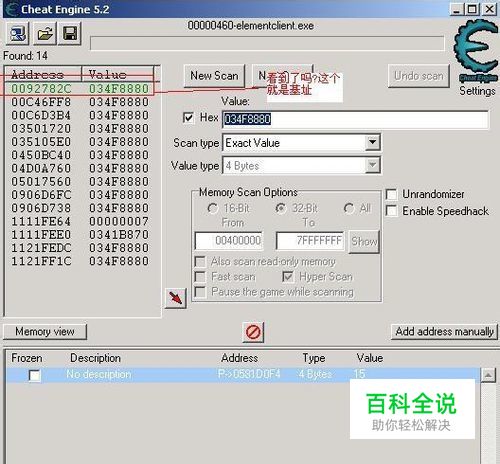The width and height of the screenshot is (500, 464).
Task: Click the floppy disk save icon
Action: [70, 33]
